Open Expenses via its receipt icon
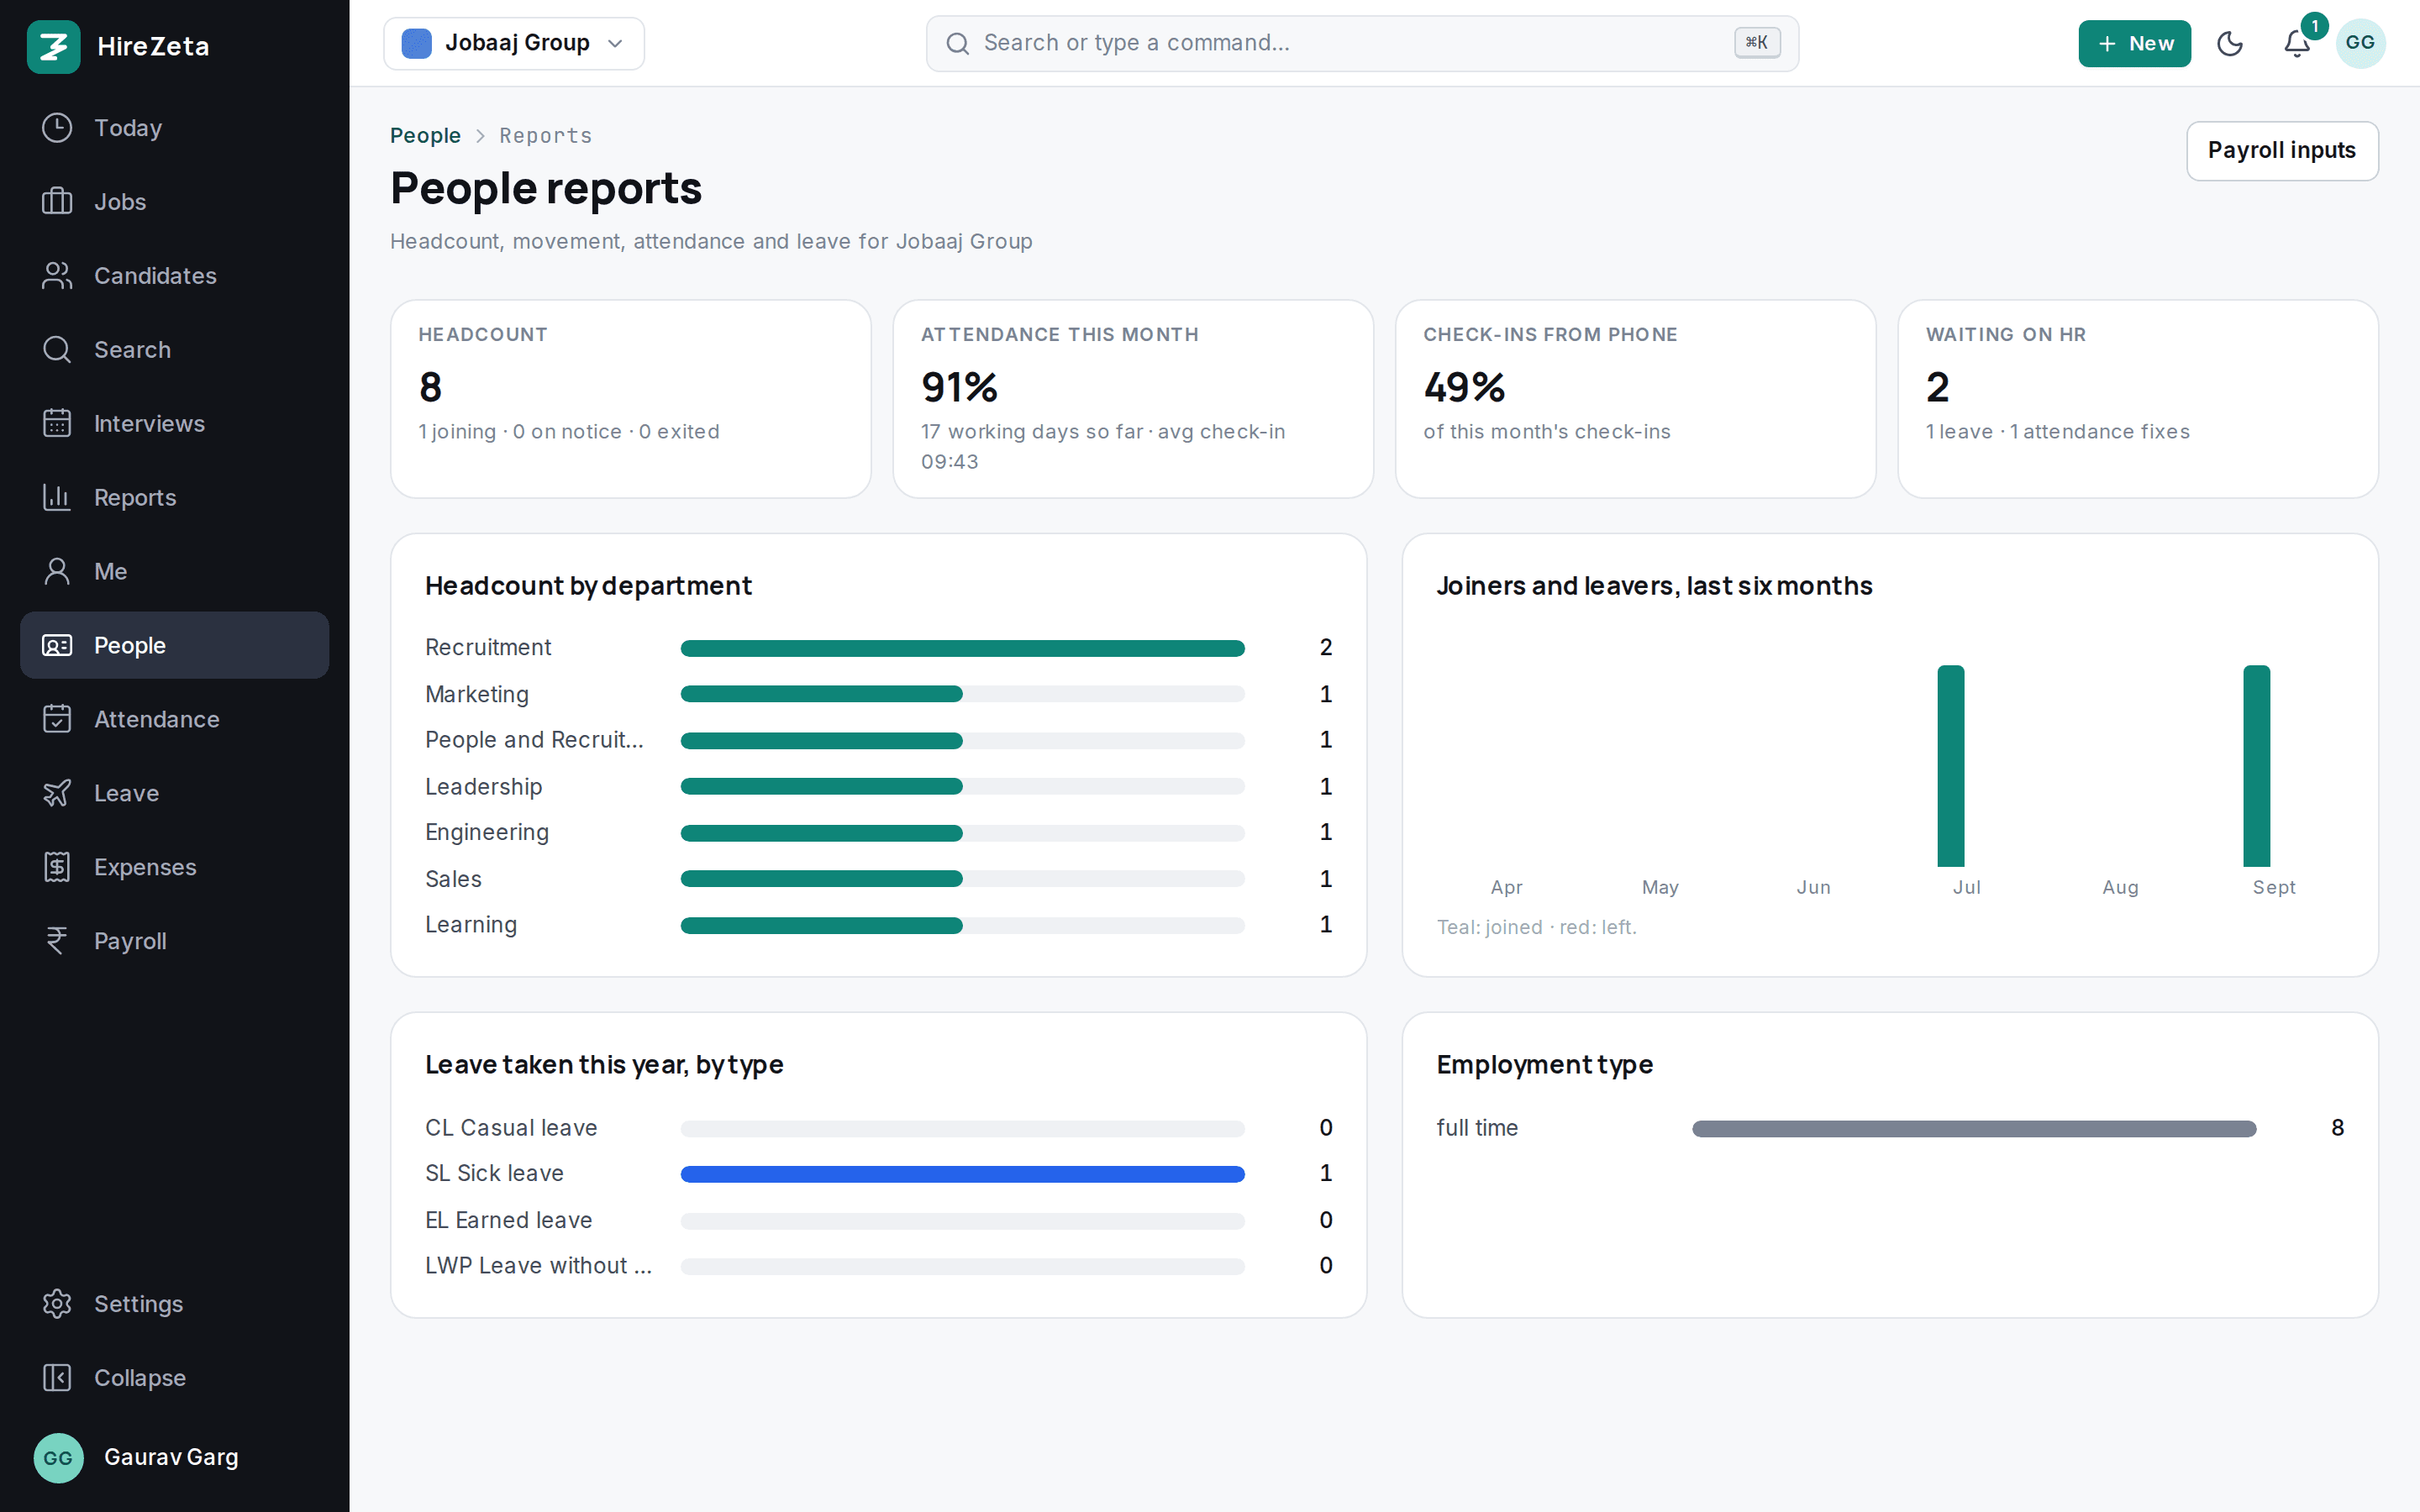The height and width of the screenshot is (1512, 2420). click(x=57, y=868)
